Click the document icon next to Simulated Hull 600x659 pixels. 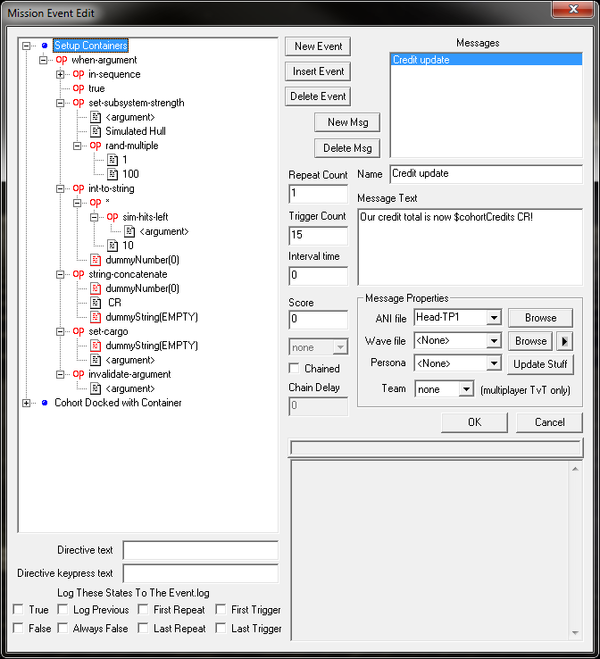pyautogui.click(x=95, y=131)
